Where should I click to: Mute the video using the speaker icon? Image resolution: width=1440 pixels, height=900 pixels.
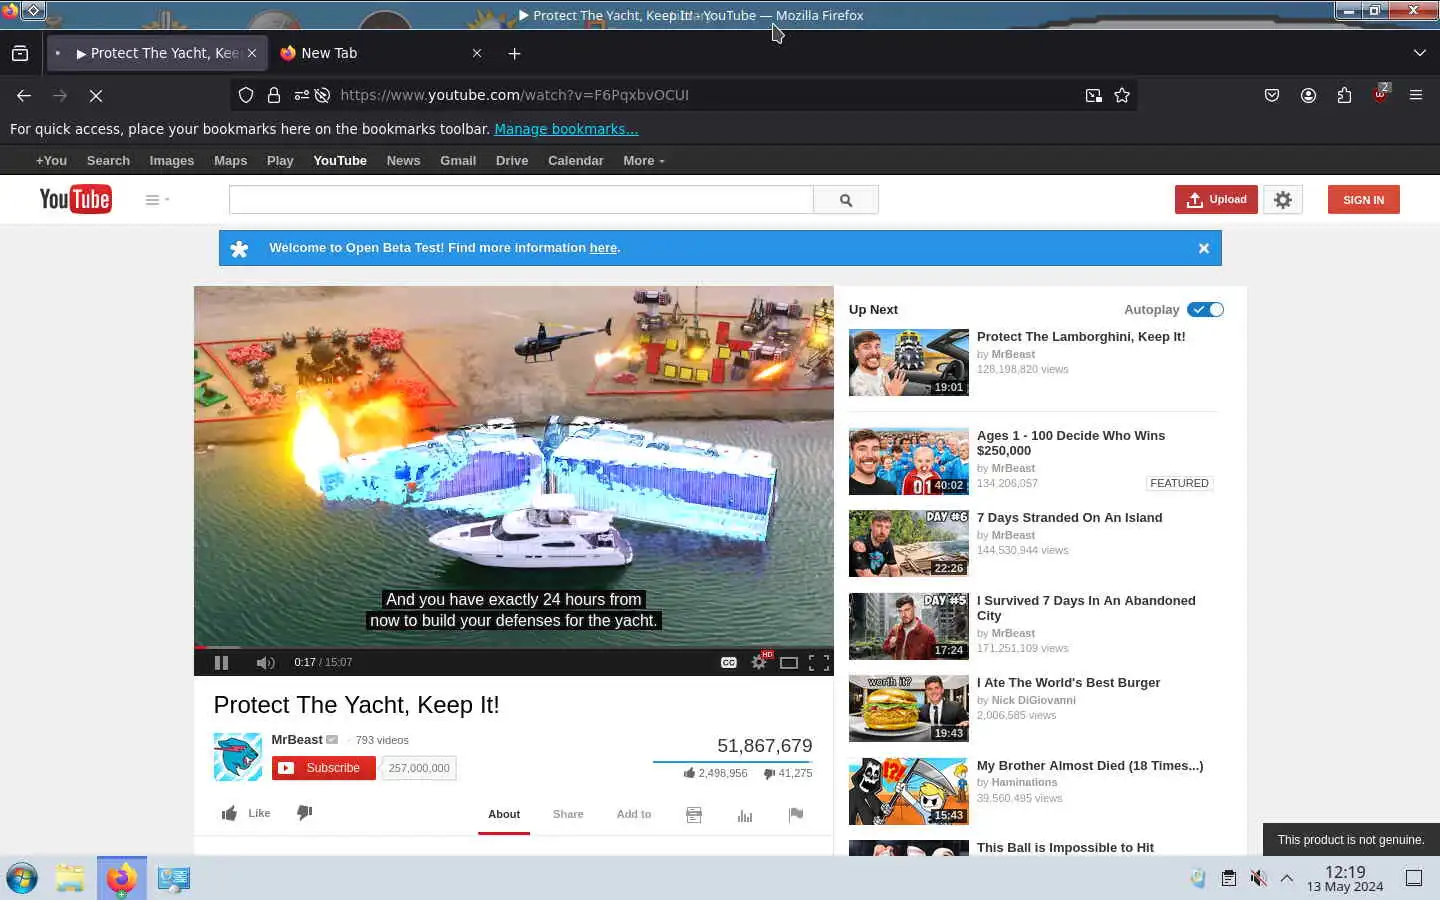tap(265, 662)
